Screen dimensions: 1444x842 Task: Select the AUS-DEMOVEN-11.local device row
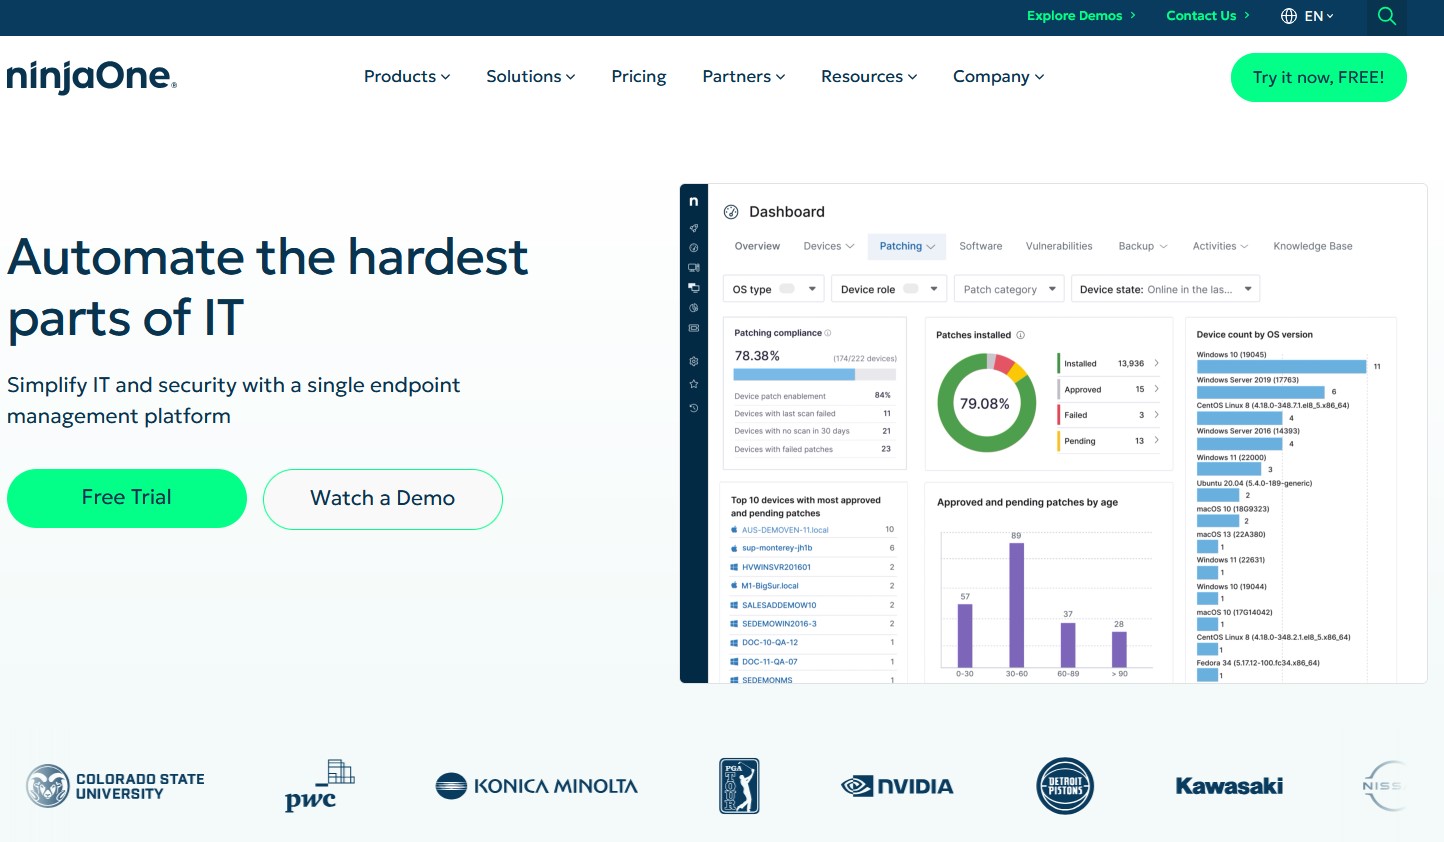pyautogui.click(x=813, y=530)
